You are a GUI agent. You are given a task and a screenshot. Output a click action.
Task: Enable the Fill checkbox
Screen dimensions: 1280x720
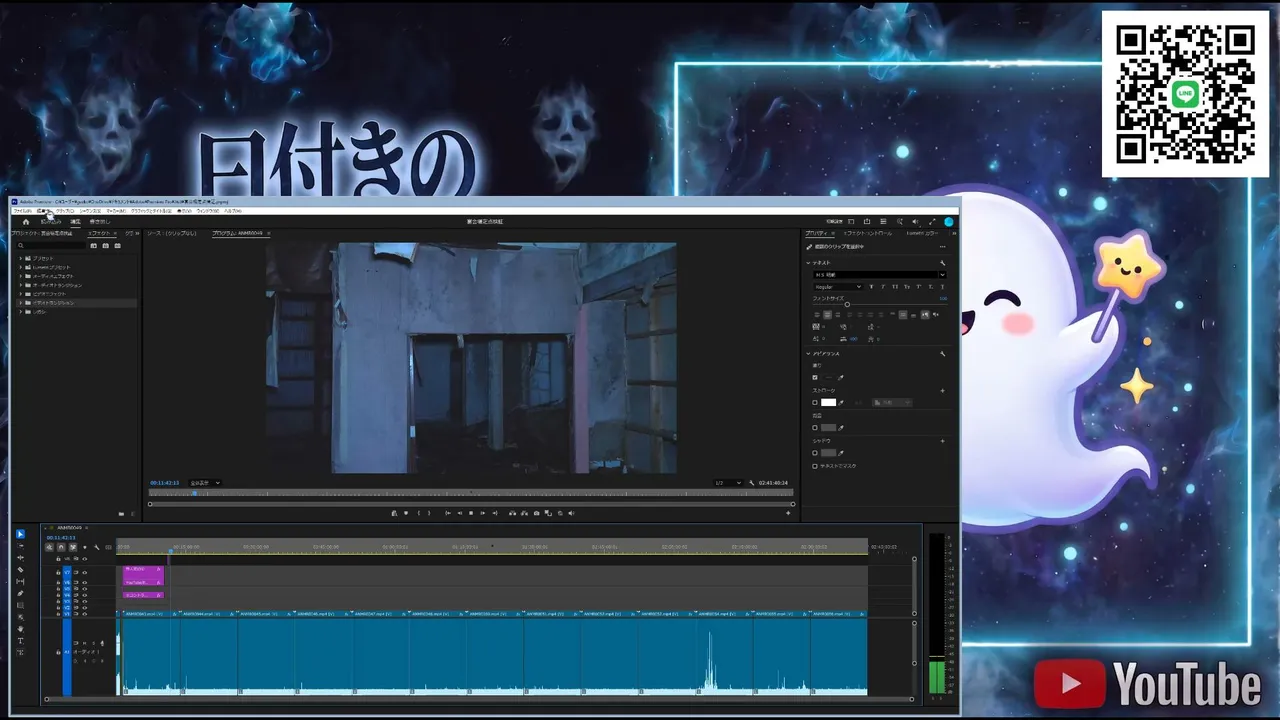coord(815,377)
